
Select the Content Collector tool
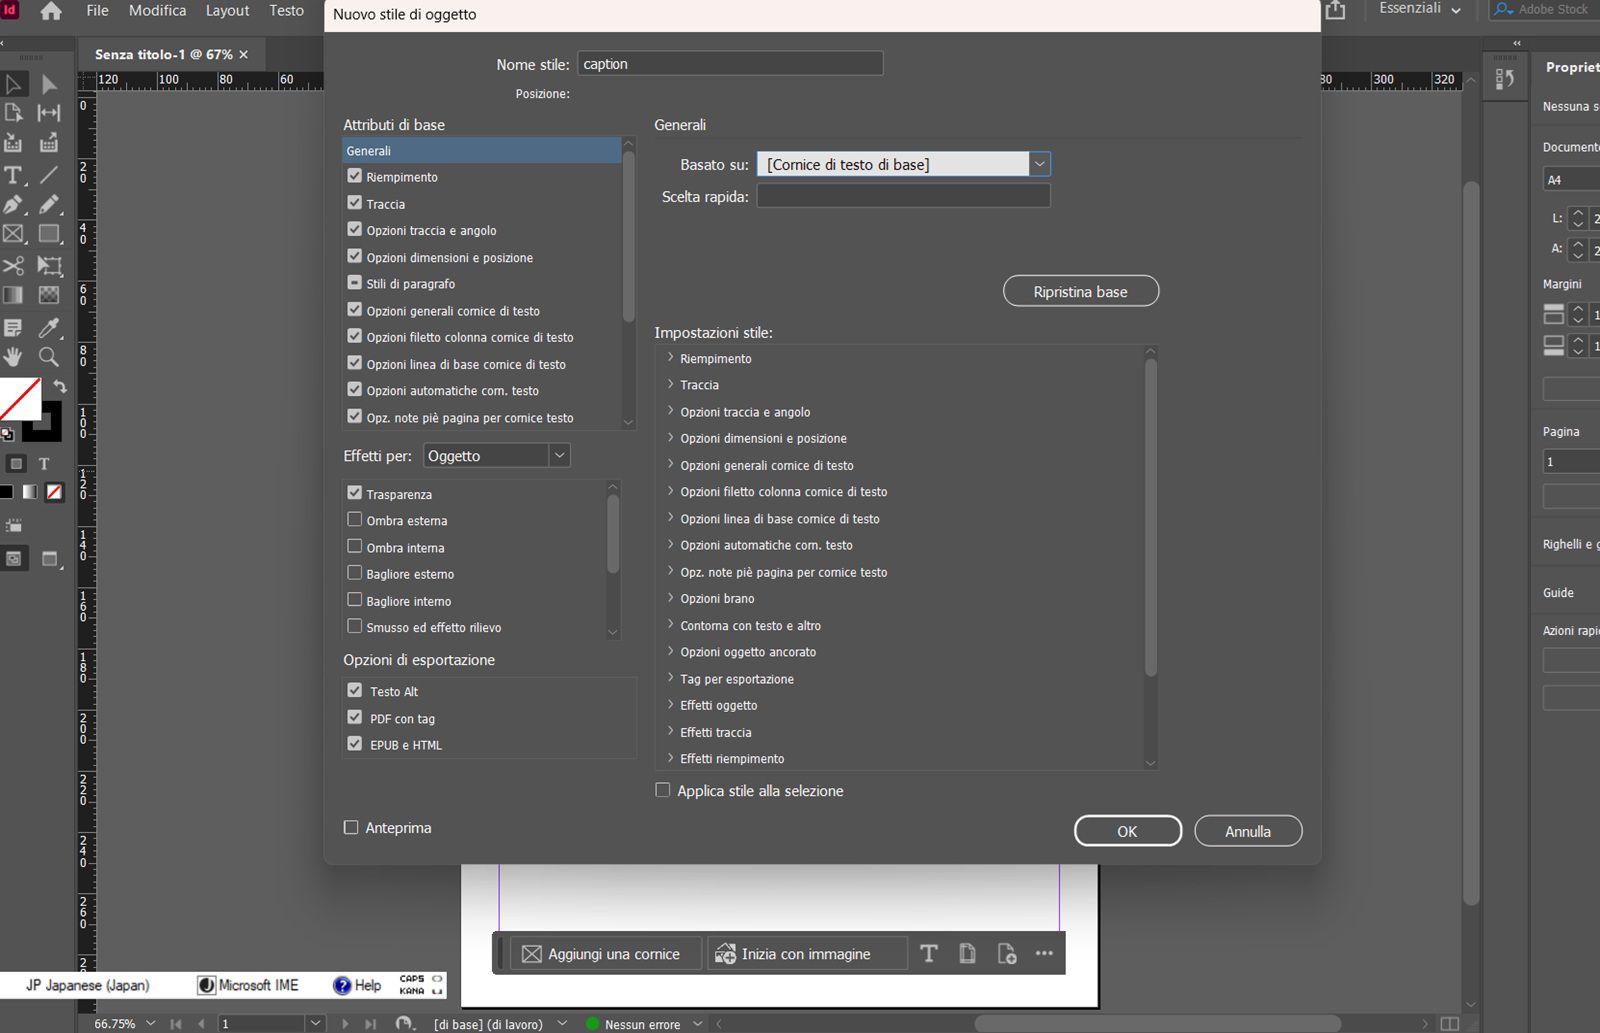pyautogui.click(x=14, y=143)
